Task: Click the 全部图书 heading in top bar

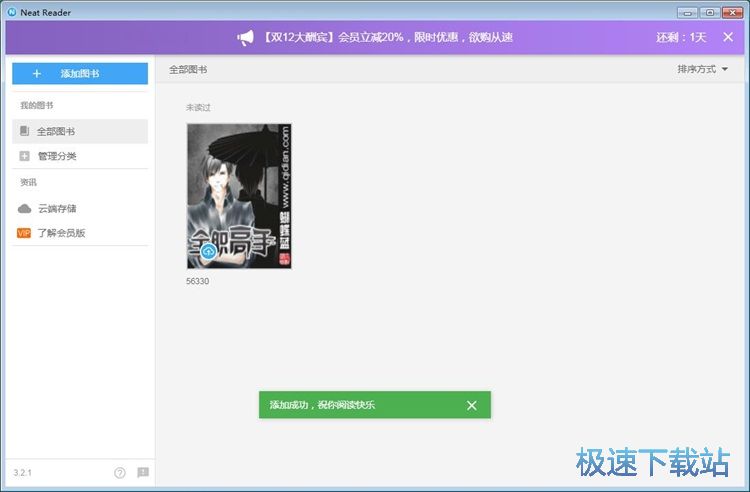Action: click(188, 70)
